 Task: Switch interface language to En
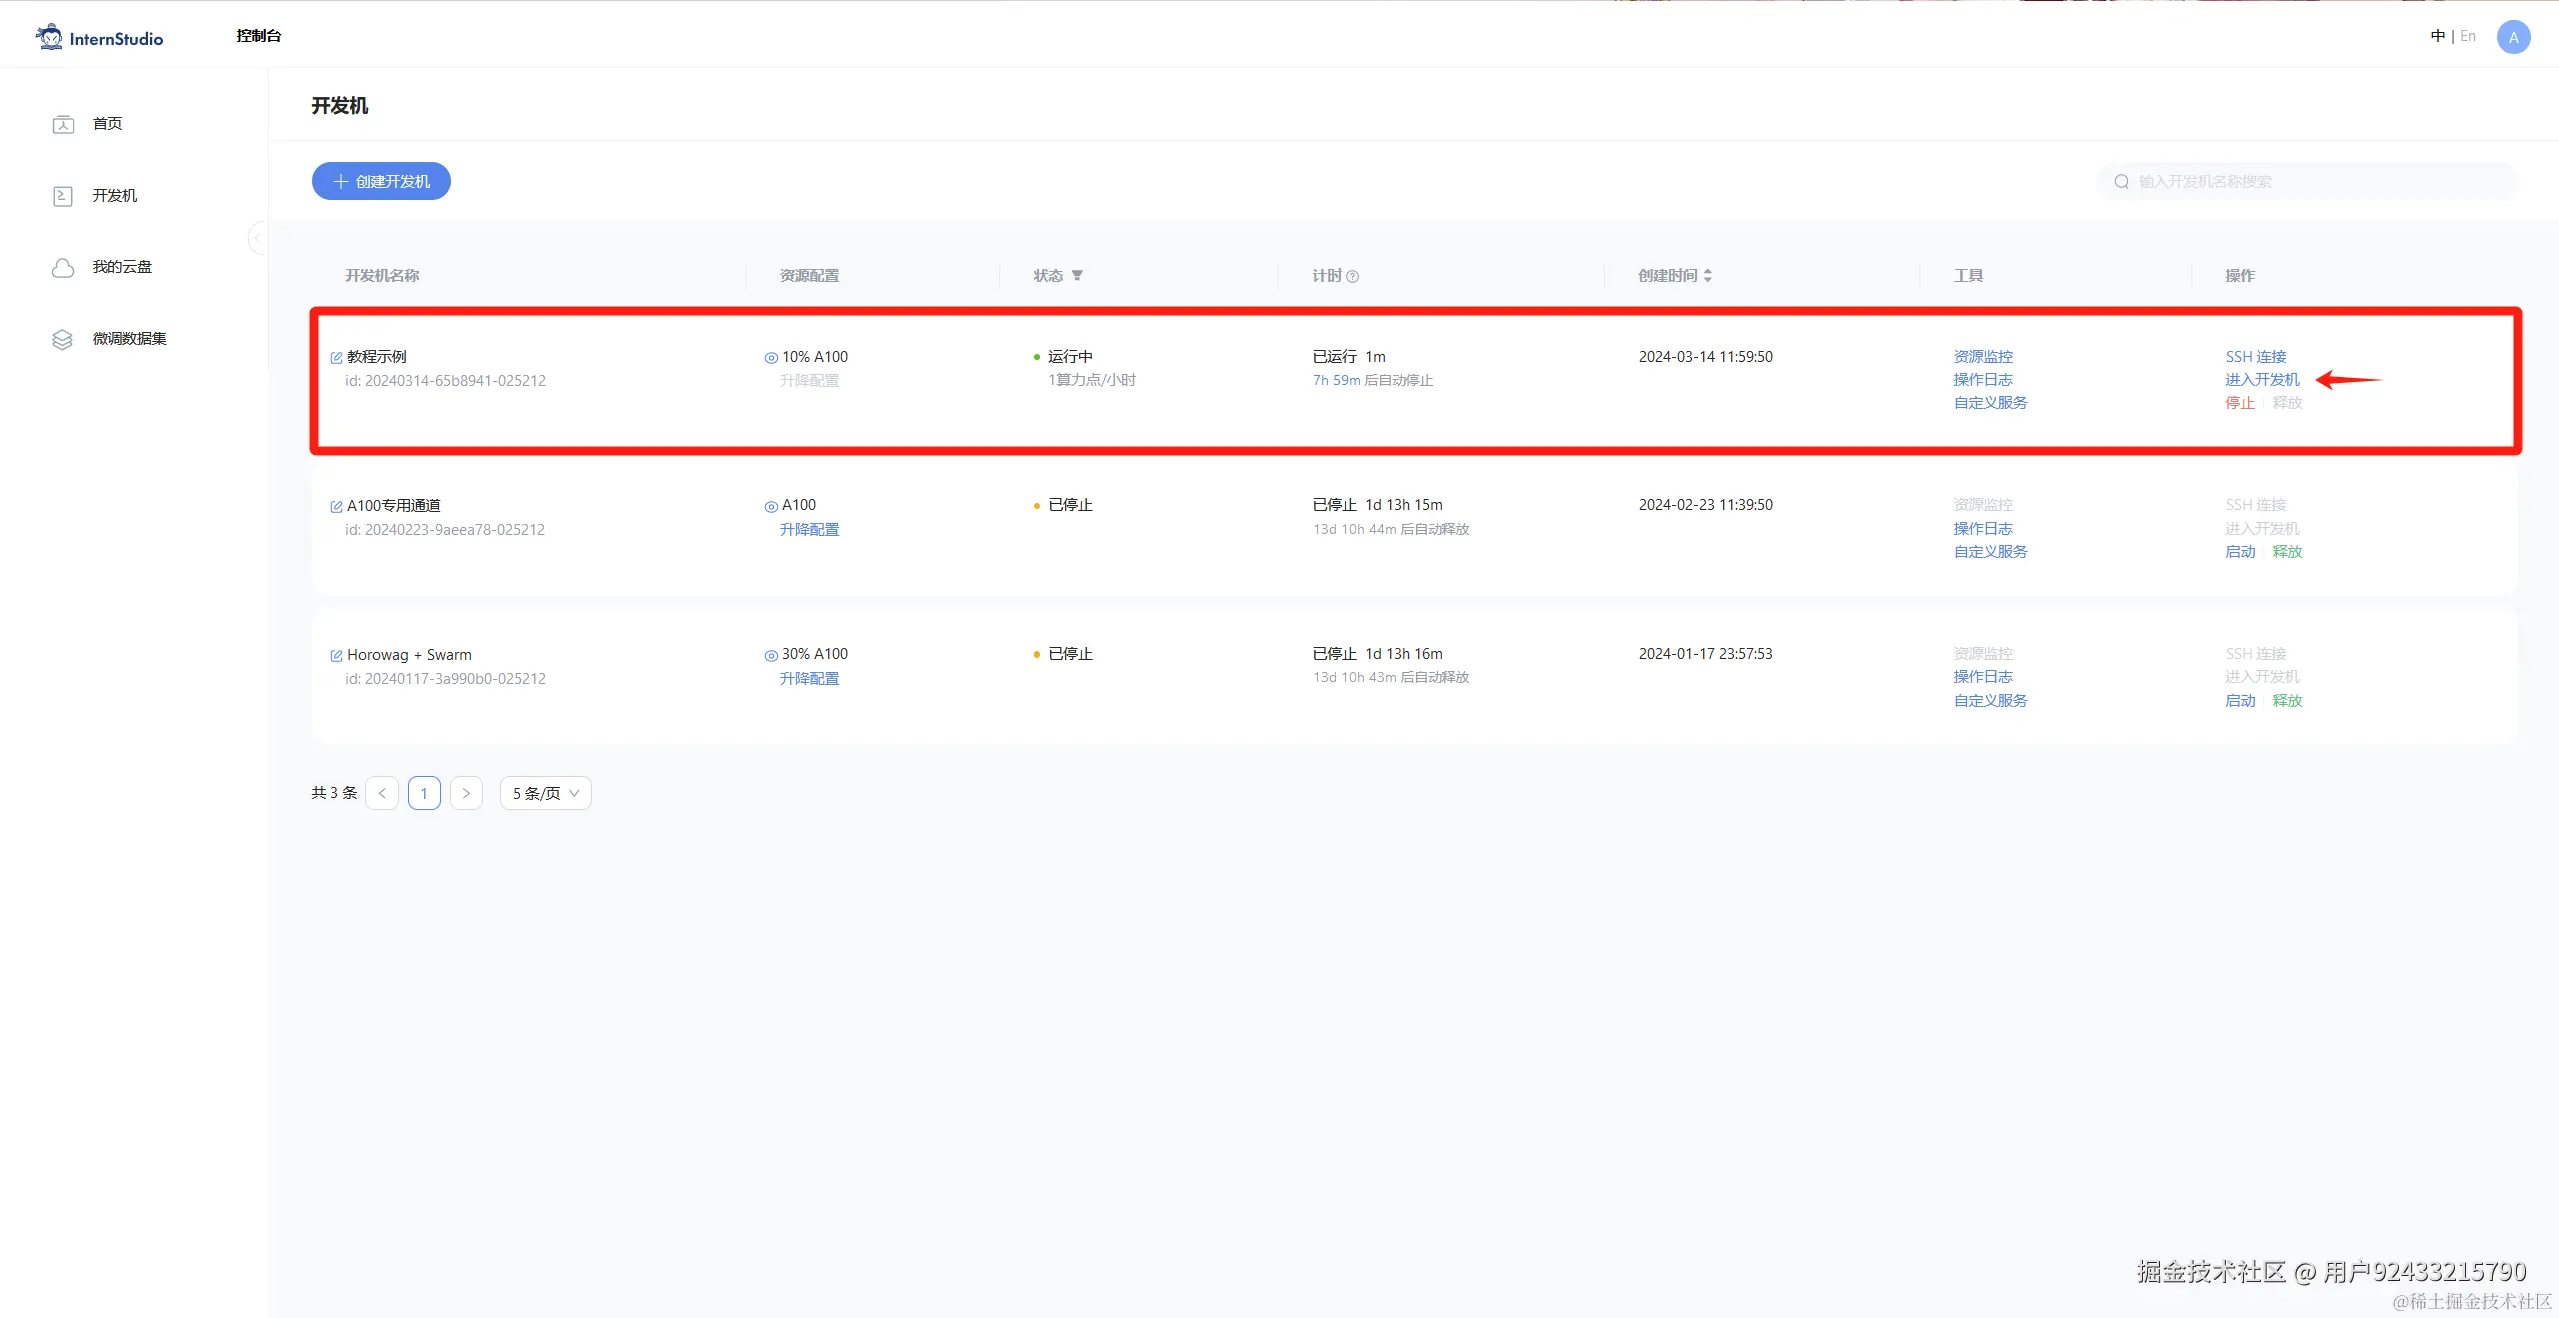[2467, 36]
